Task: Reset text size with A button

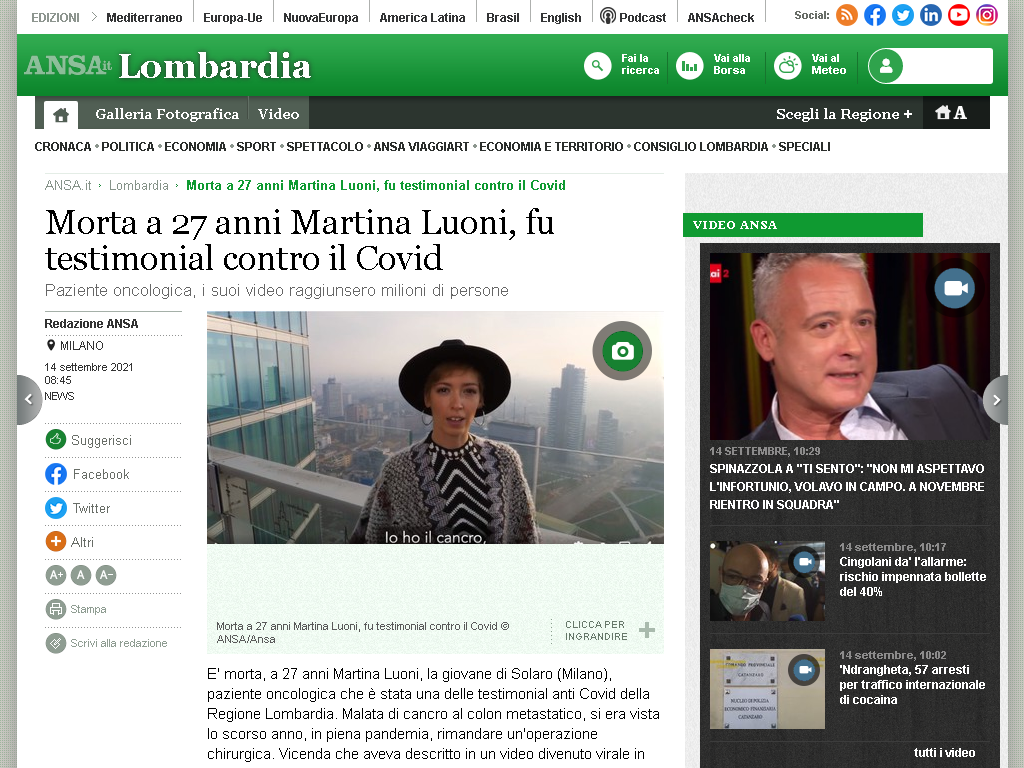Action: tap(81, 575)
